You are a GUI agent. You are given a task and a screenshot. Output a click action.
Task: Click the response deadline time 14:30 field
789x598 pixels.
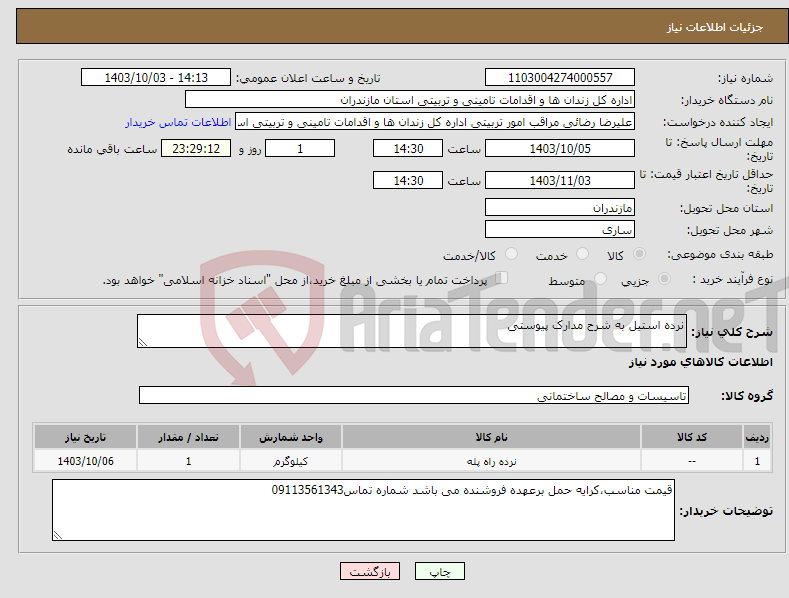[408, 148]
